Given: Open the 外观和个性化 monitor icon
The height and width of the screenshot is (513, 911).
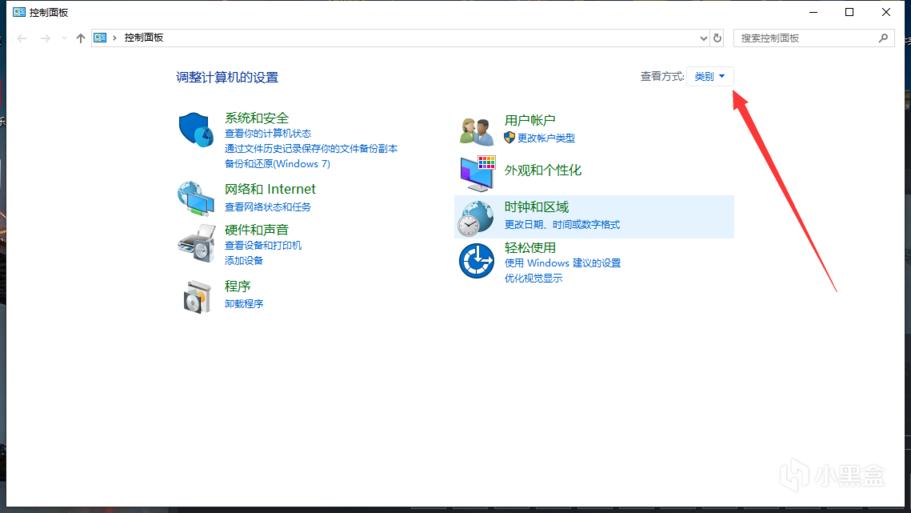Looking at the screenshot, I should (477, 173).
